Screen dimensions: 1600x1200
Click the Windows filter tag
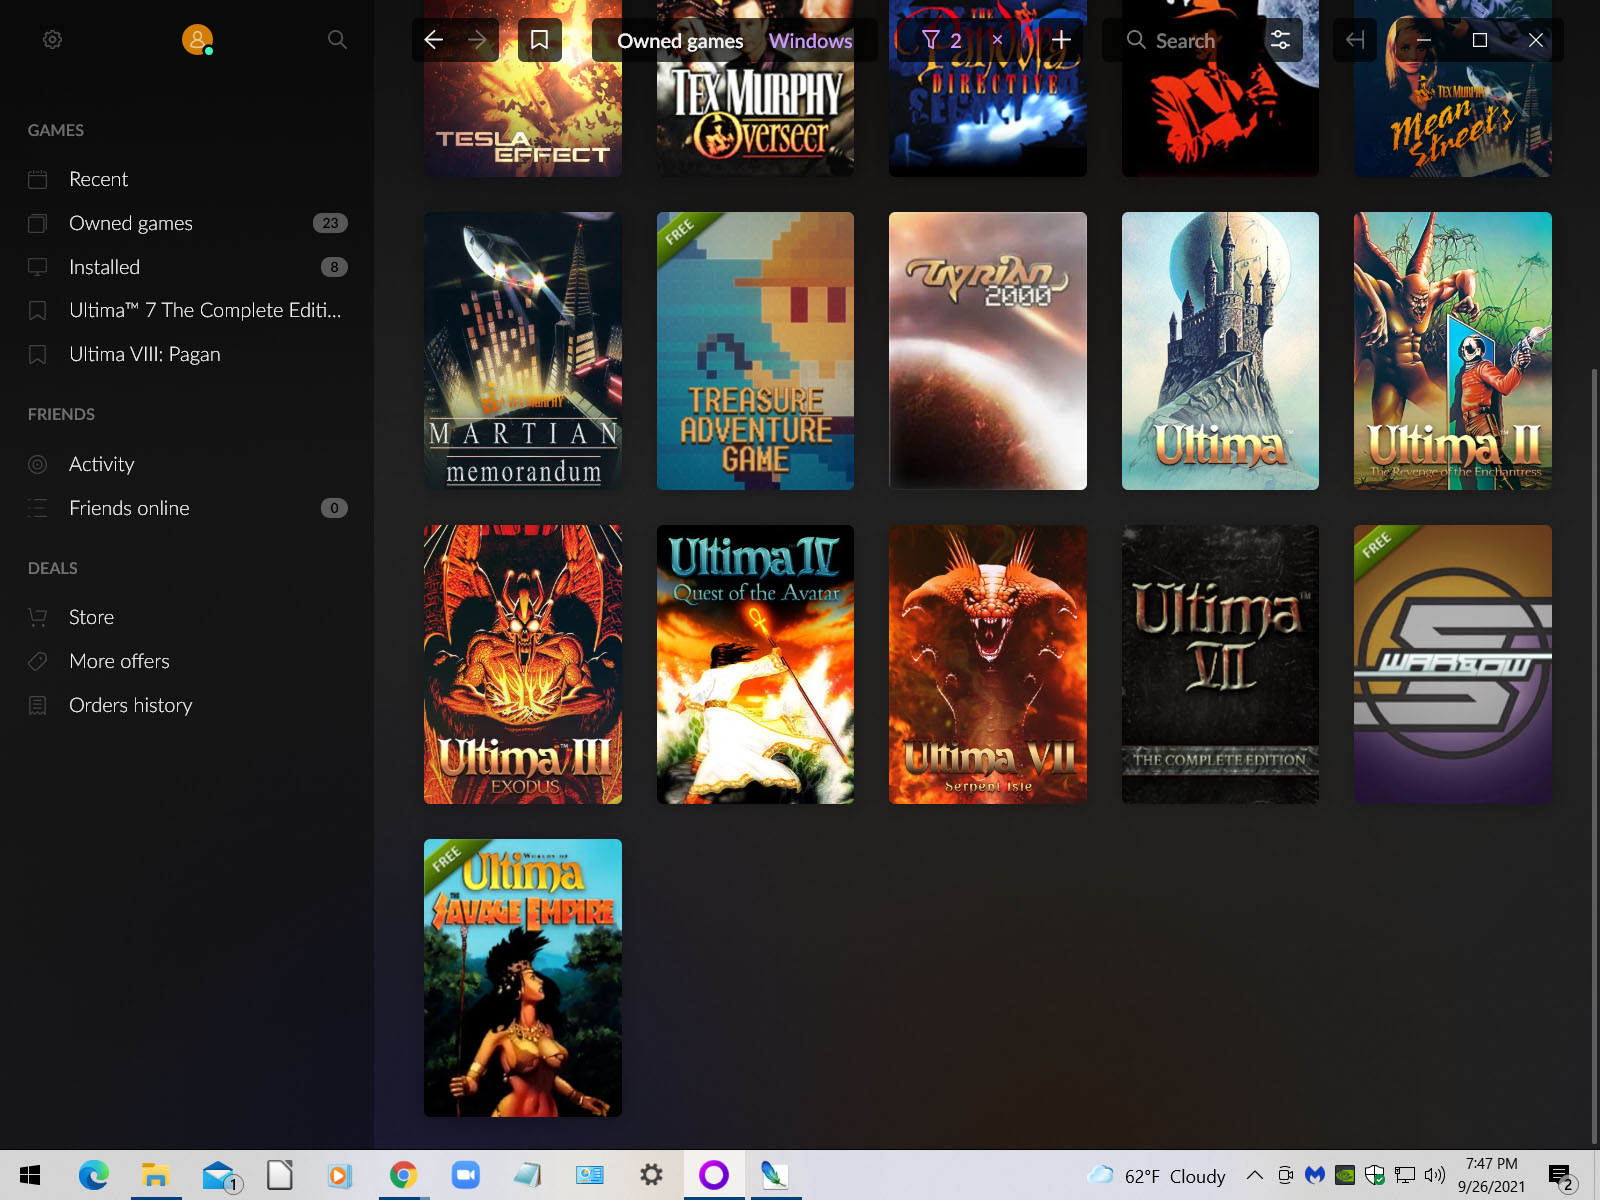810,41
